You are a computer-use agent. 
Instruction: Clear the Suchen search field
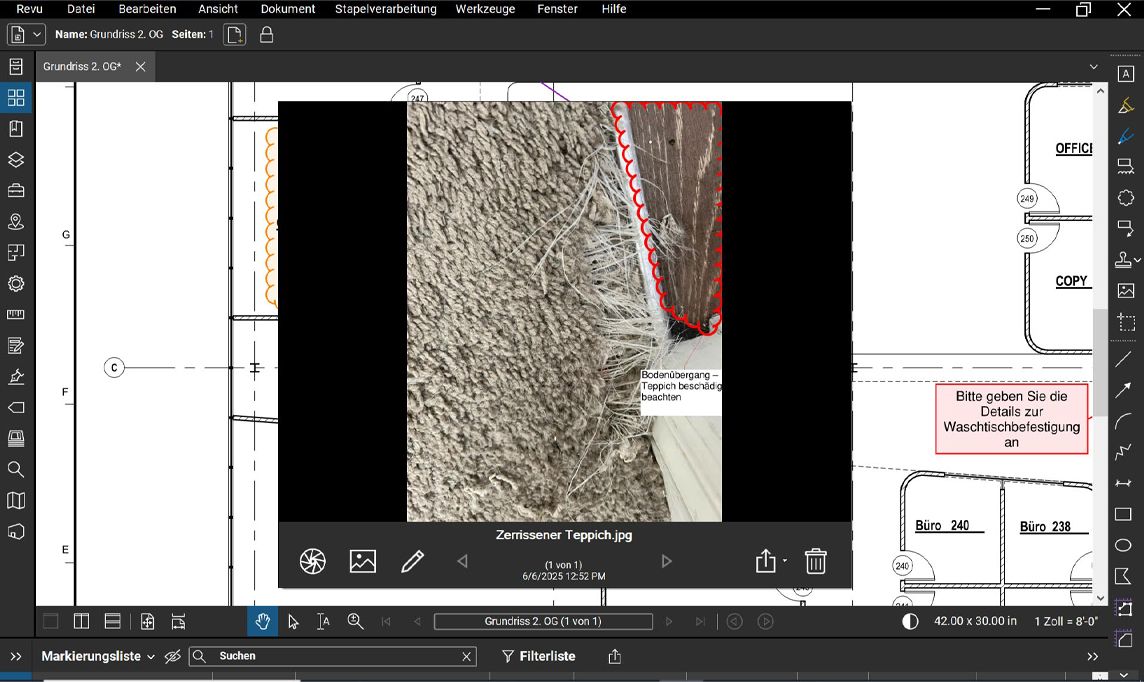[466, 656]
